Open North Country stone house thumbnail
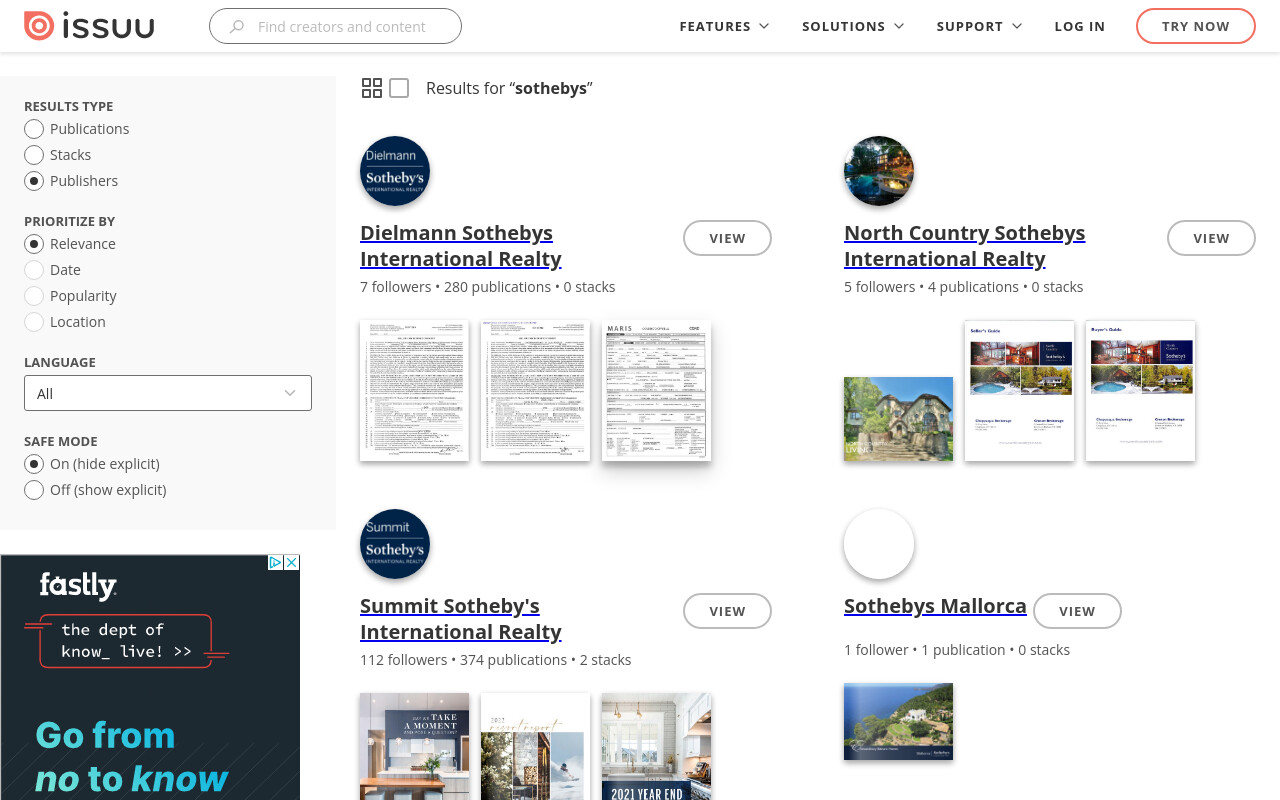The width and height of the screenshot is (1280, 800). [898, 419]
